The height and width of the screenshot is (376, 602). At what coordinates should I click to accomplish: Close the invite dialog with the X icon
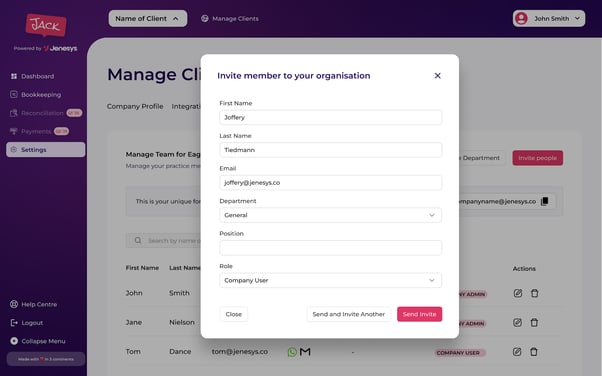coord(437,76)
